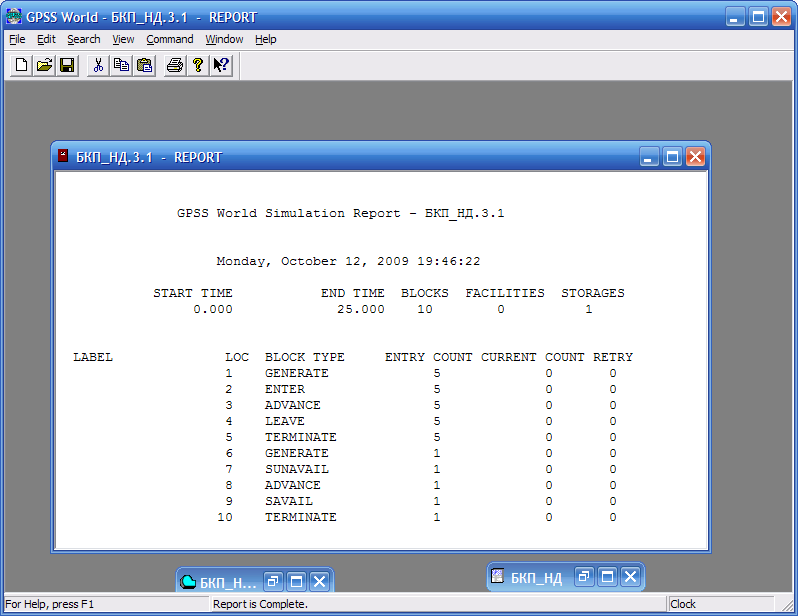Click the icon of minimized БКП_НД window
798x616 pixels.
(497, 576)
